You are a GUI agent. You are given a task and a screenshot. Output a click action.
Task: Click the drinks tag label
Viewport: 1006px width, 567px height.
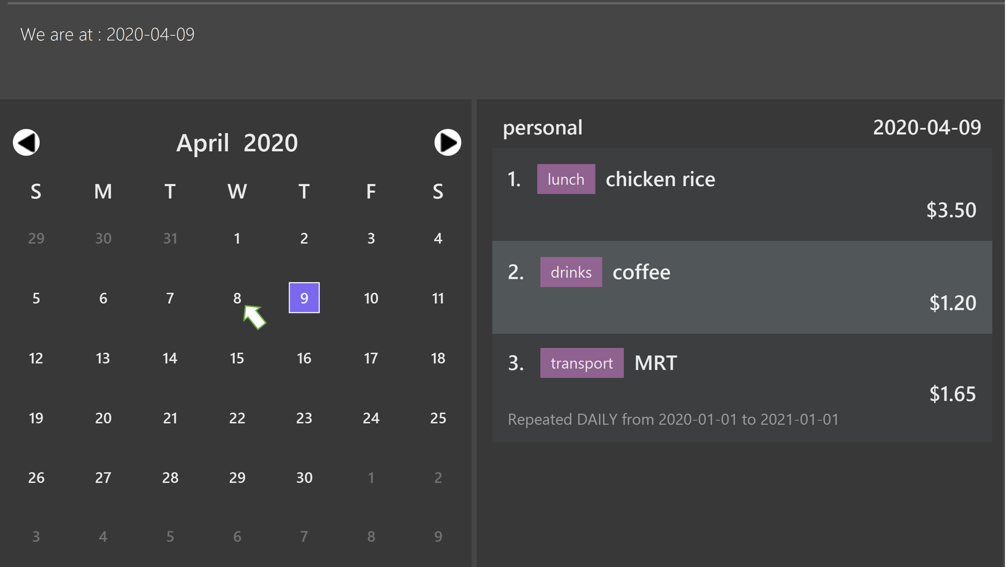571,272
